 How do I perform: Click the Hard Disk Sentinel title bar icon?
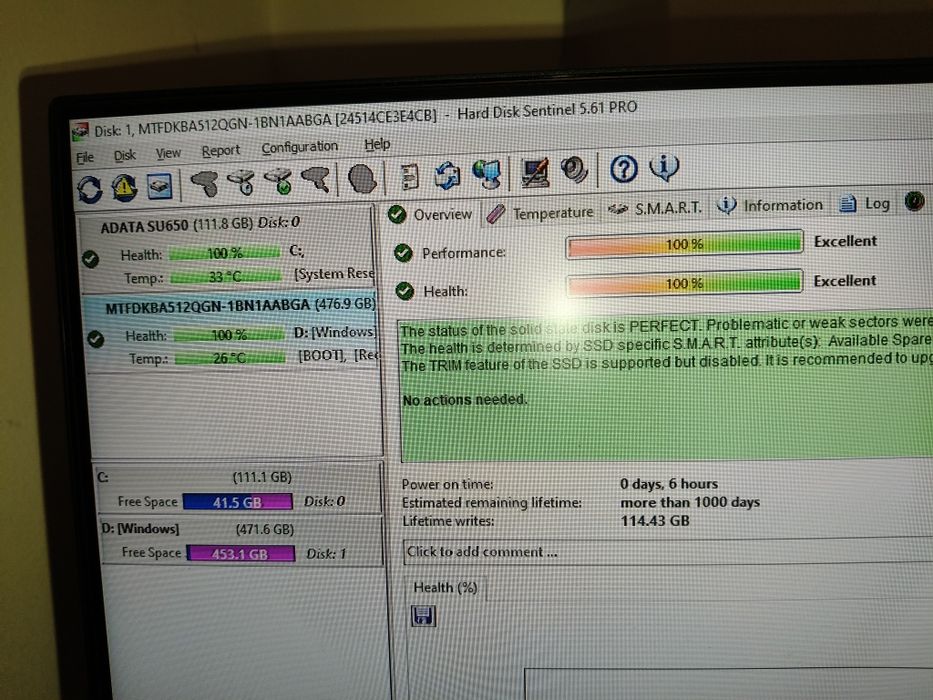80,132
